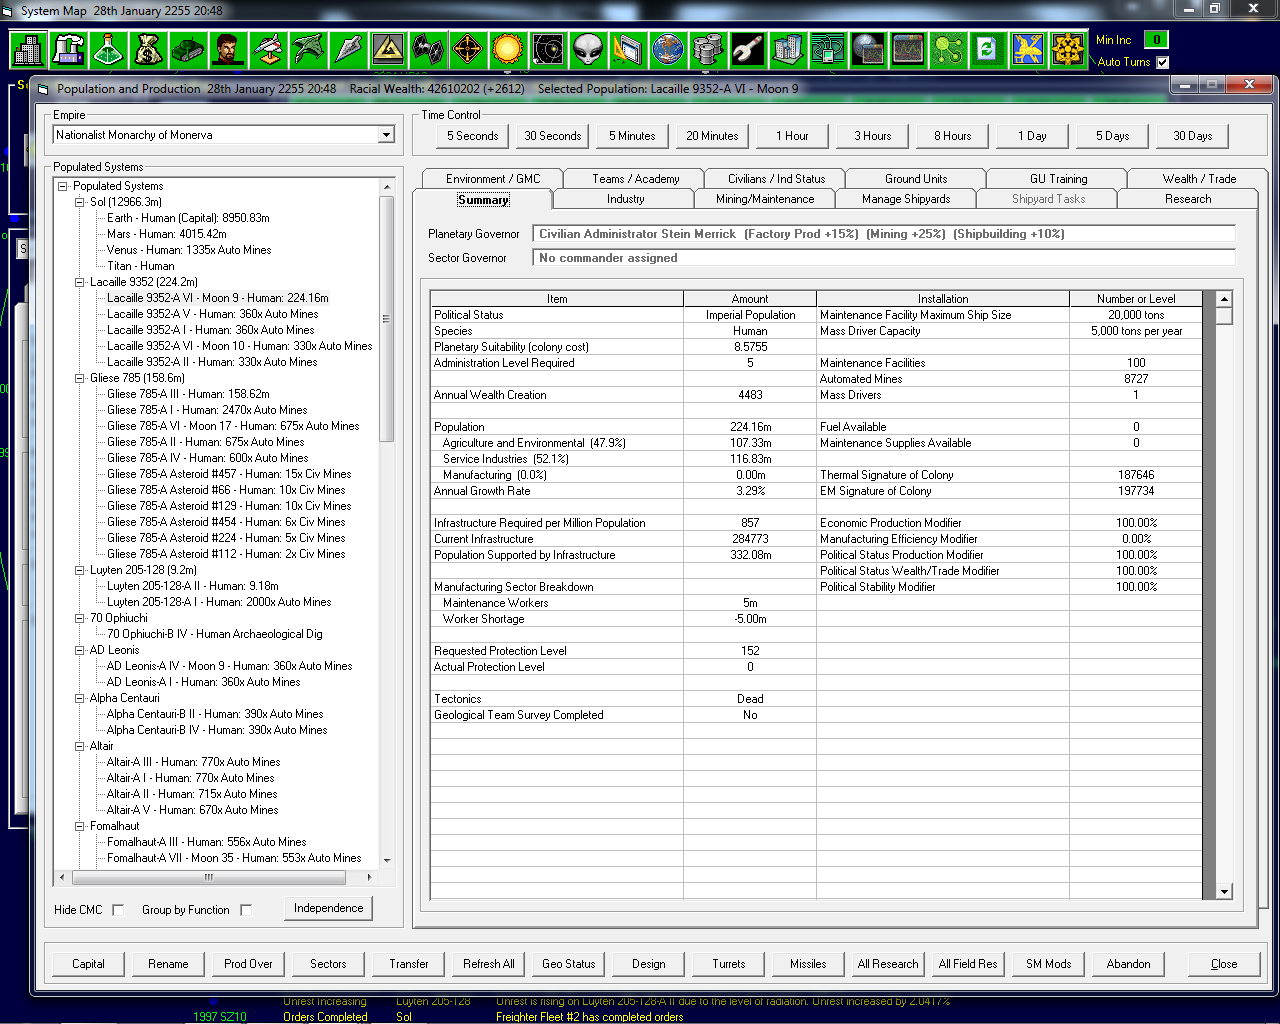Screen dimensions: 1280x1024
Task: Advance time by 5 Days
Action: (1112, 136)
